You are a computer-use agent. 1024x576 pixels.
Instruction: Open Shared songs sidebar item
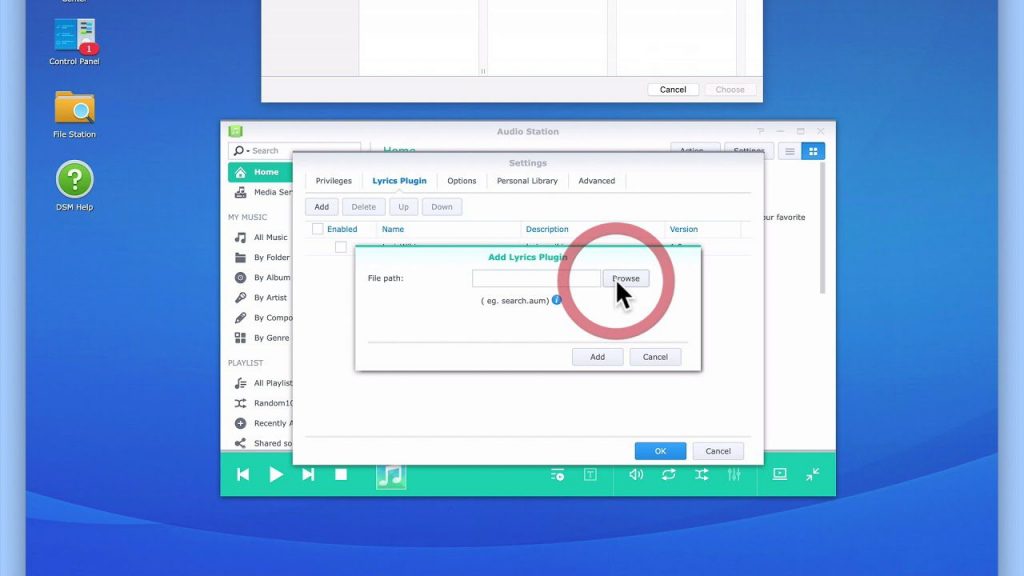(x=261, y=443)
